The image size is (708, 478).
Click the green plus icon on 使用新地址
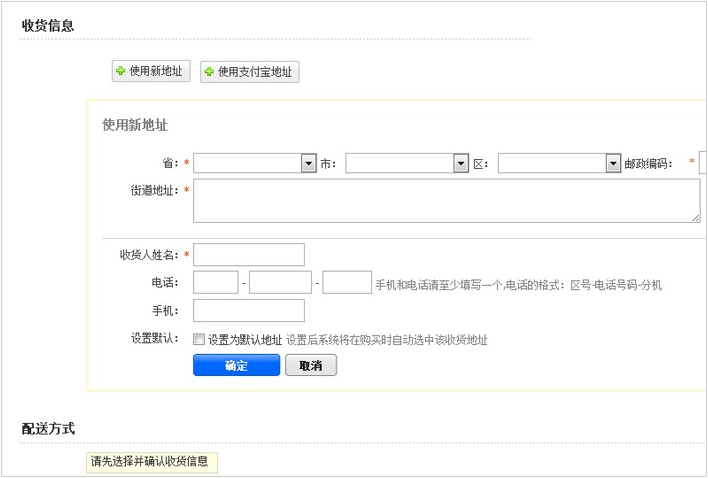[x=121, y=72]
